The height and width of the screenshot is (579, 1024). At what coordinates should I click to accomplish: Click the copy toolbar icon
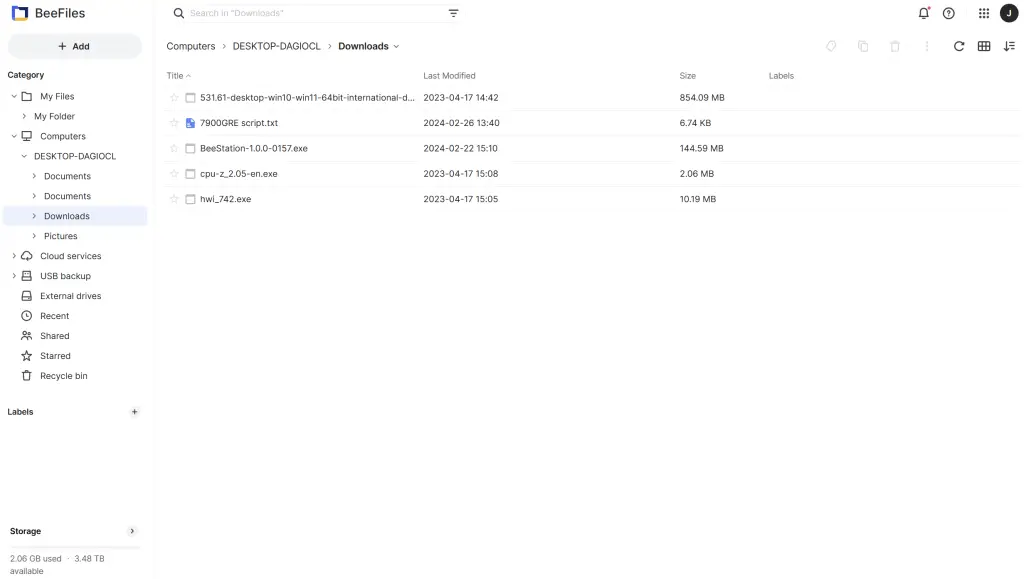863,46
